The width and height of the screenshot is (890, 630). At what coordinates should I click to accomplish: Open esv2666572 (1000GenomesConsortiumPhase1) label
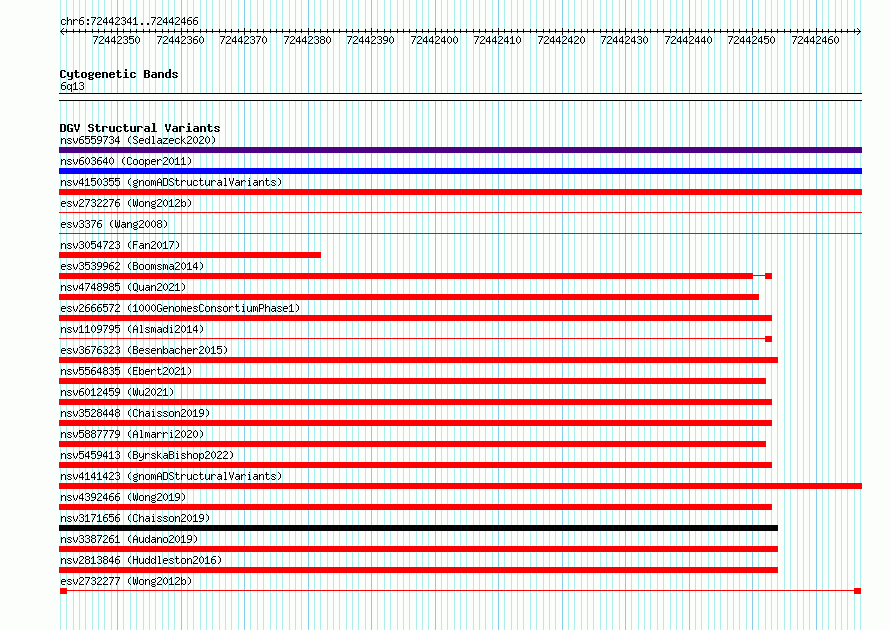click(180, 308)
